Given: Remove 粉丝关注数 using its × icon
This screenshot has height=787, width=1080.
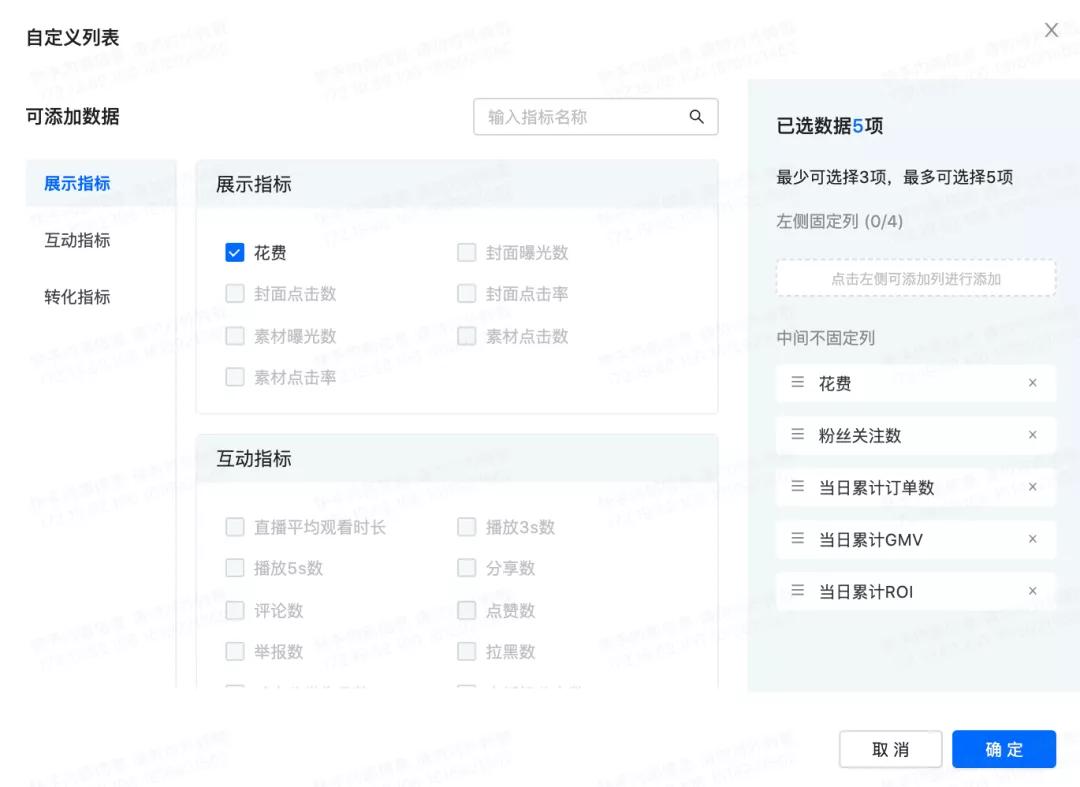Looking at the screenshot, I should pyautogui.click(x=1032, y=435).
